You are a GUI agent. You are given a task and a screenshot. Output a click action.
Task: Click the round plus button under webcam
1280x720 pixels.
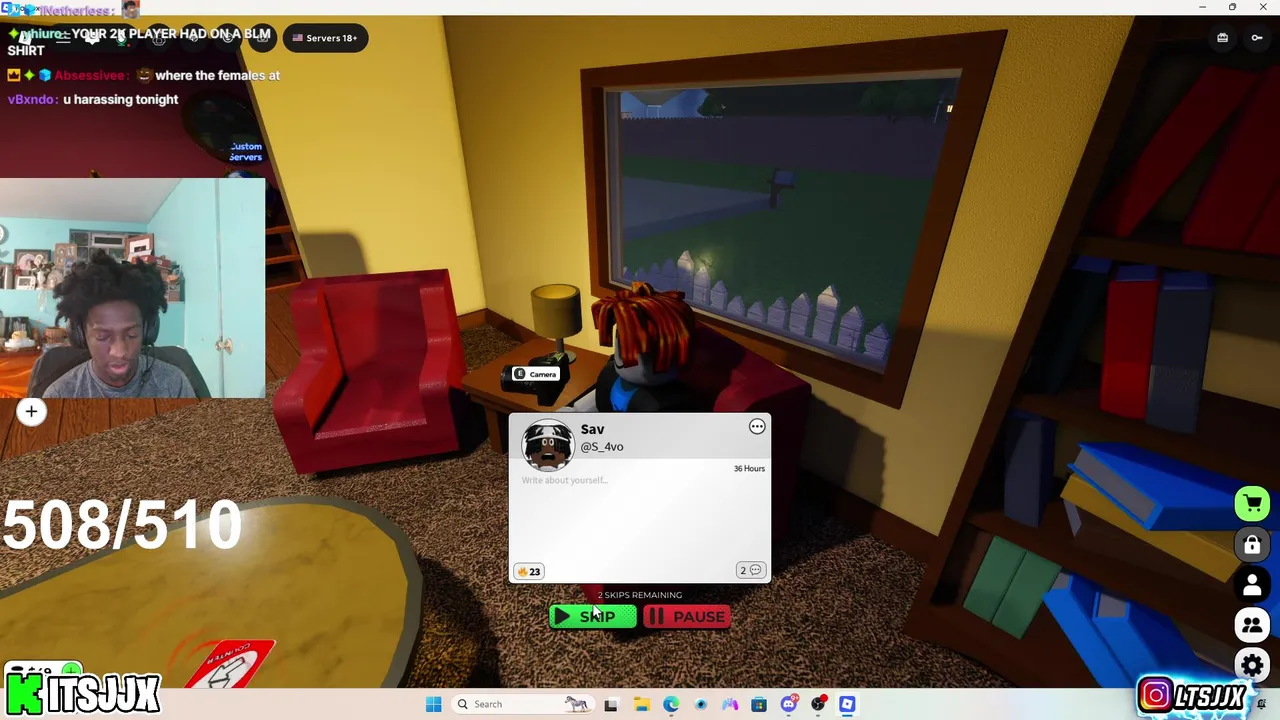tap(31, 411)
